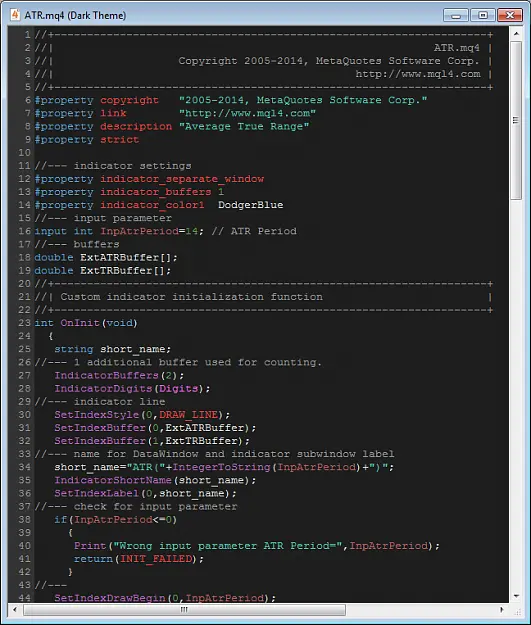This screenshot has height=625, width=531.
Task: Click the vertical scrollbar up arrow
Action: [516, 34]
